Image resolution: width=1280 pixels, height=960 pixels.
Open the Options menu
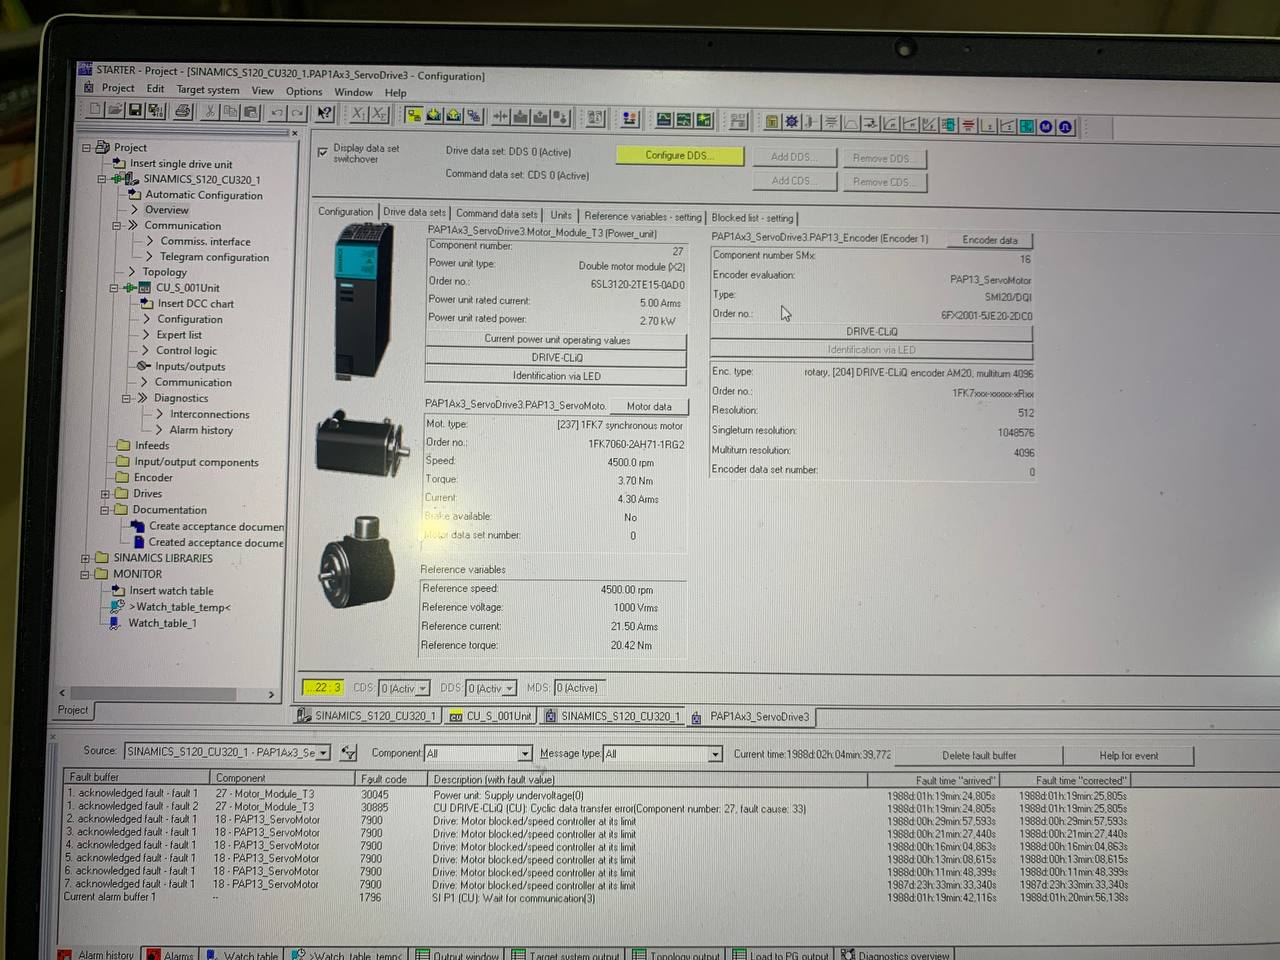[x=304, y=91]
